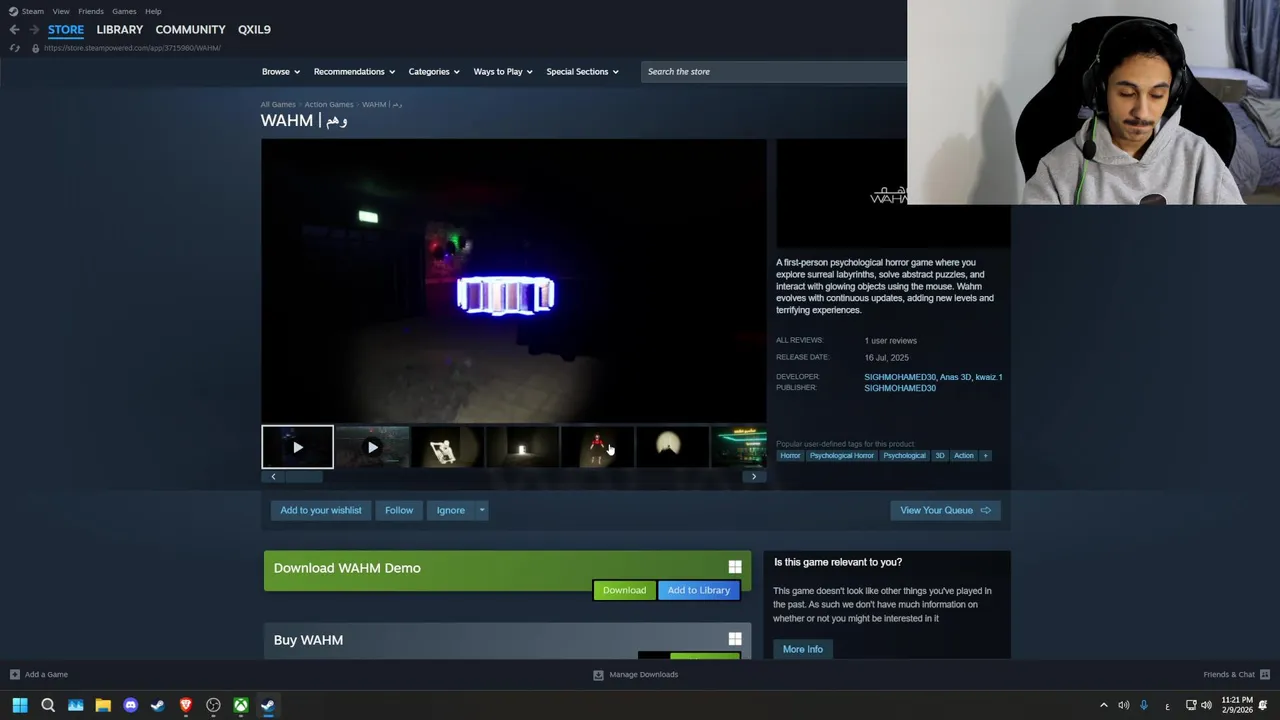Screen dimensions: 1280x720
Task: Expand the Ways to Play dropdown
Action: pyautogui.click(x=503, y=72)
